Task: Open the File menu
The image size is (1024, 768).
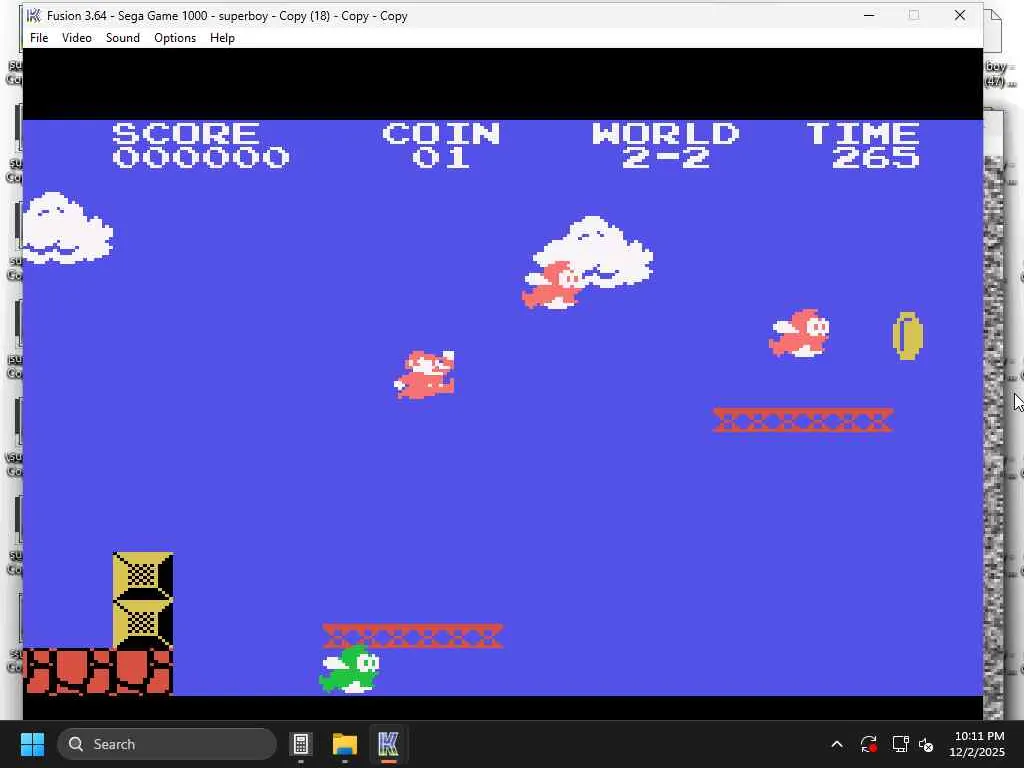Action: point(39,38)
